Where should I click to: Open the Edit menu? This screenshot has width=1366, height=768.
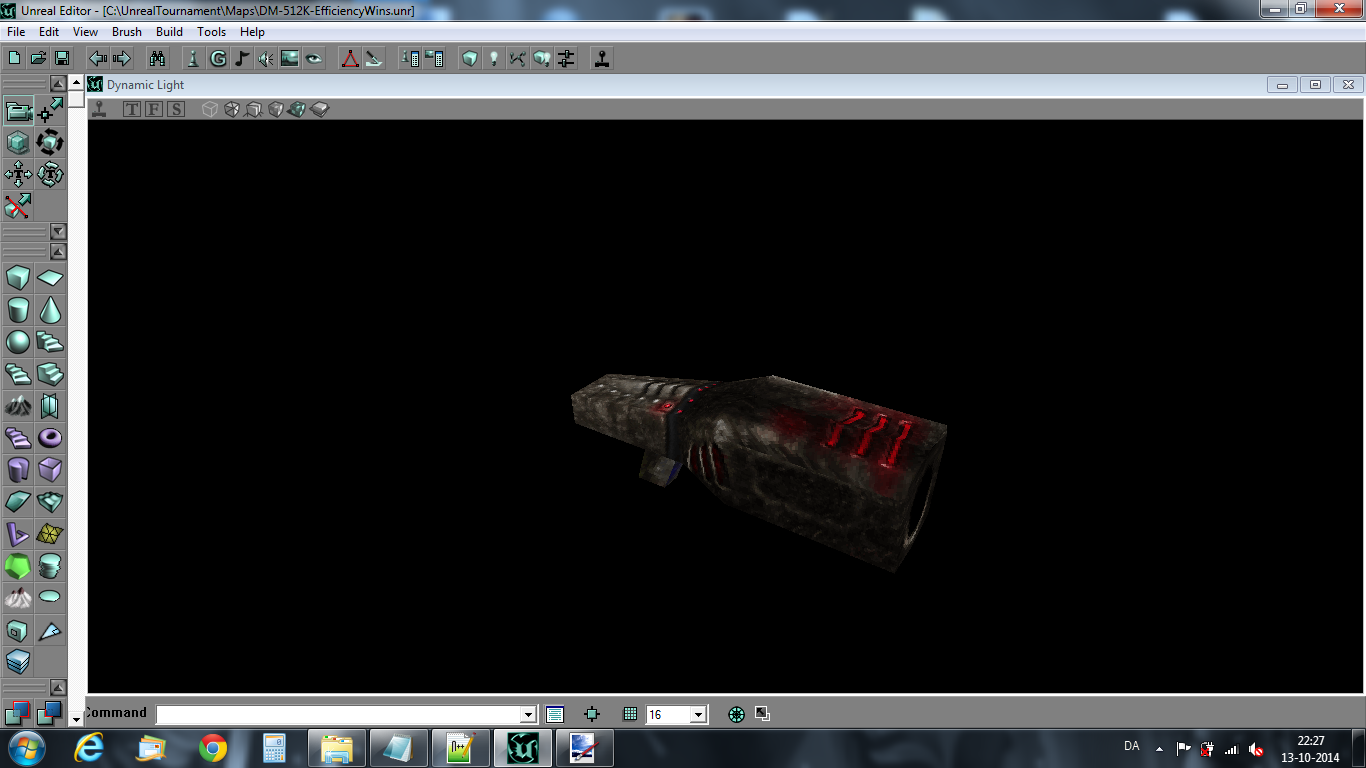(49, 32)
